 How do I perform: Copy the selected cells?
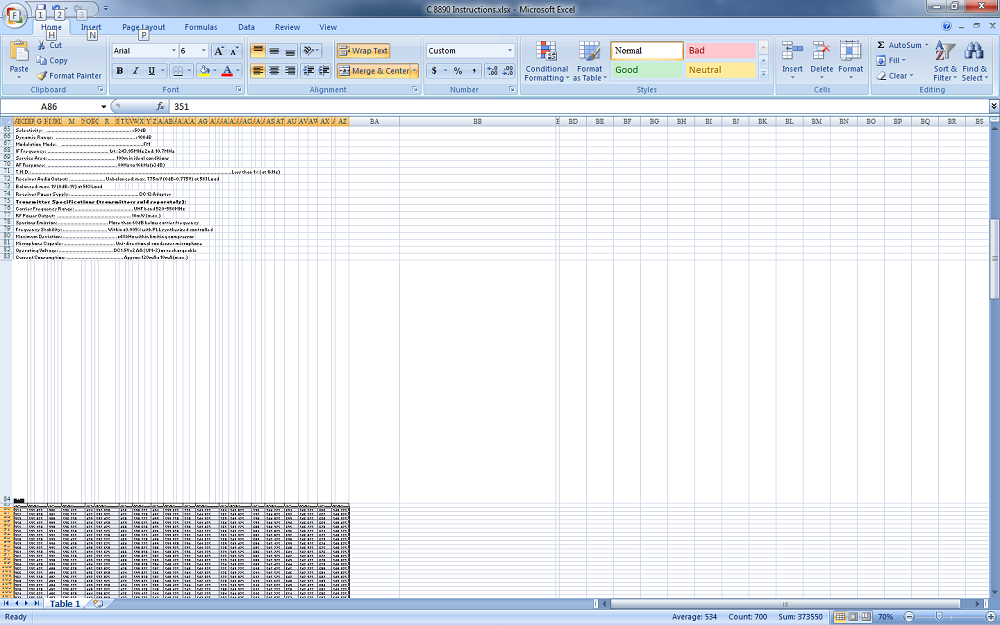[x=52, y=61]
